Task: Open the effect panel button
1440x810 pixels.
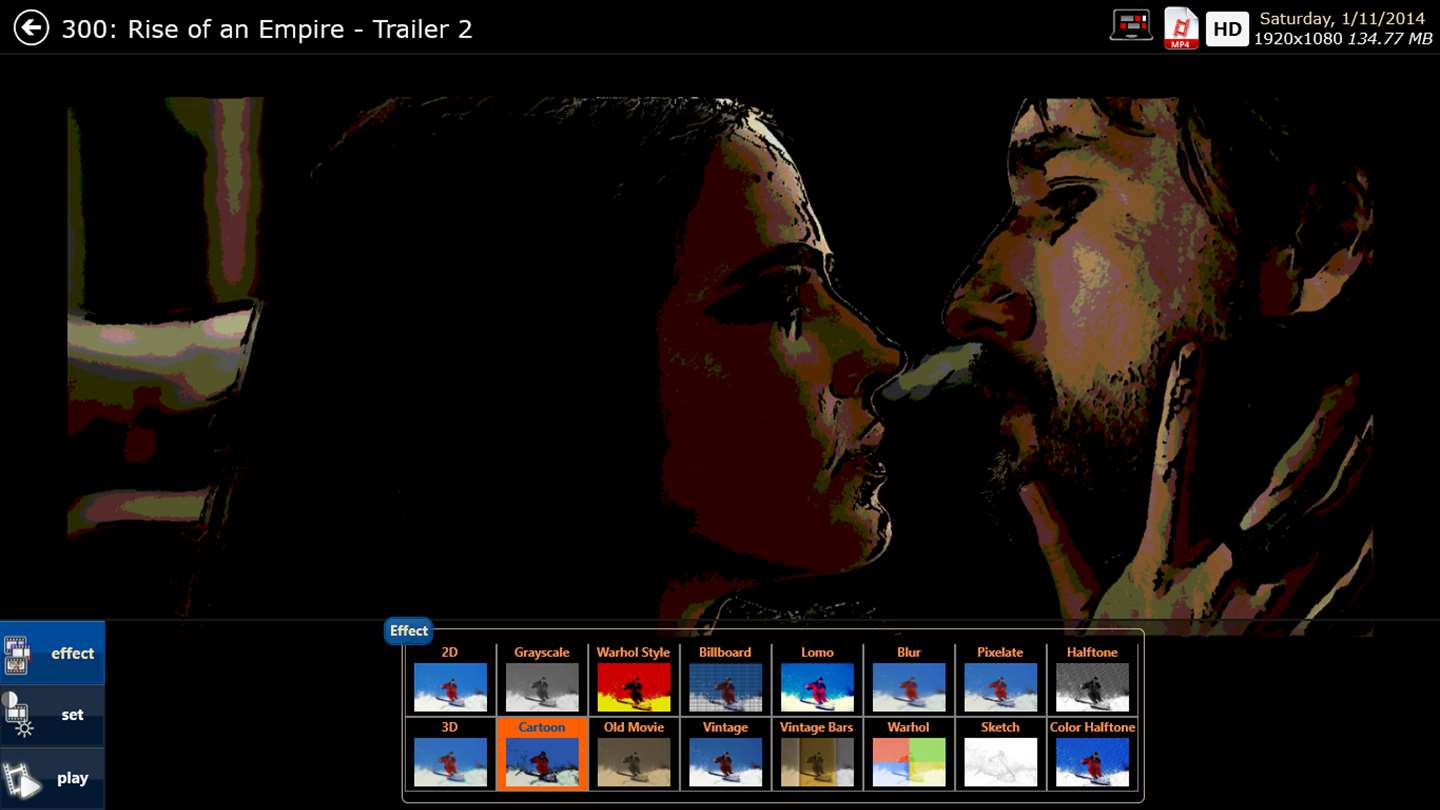Action: coord(52,653)
